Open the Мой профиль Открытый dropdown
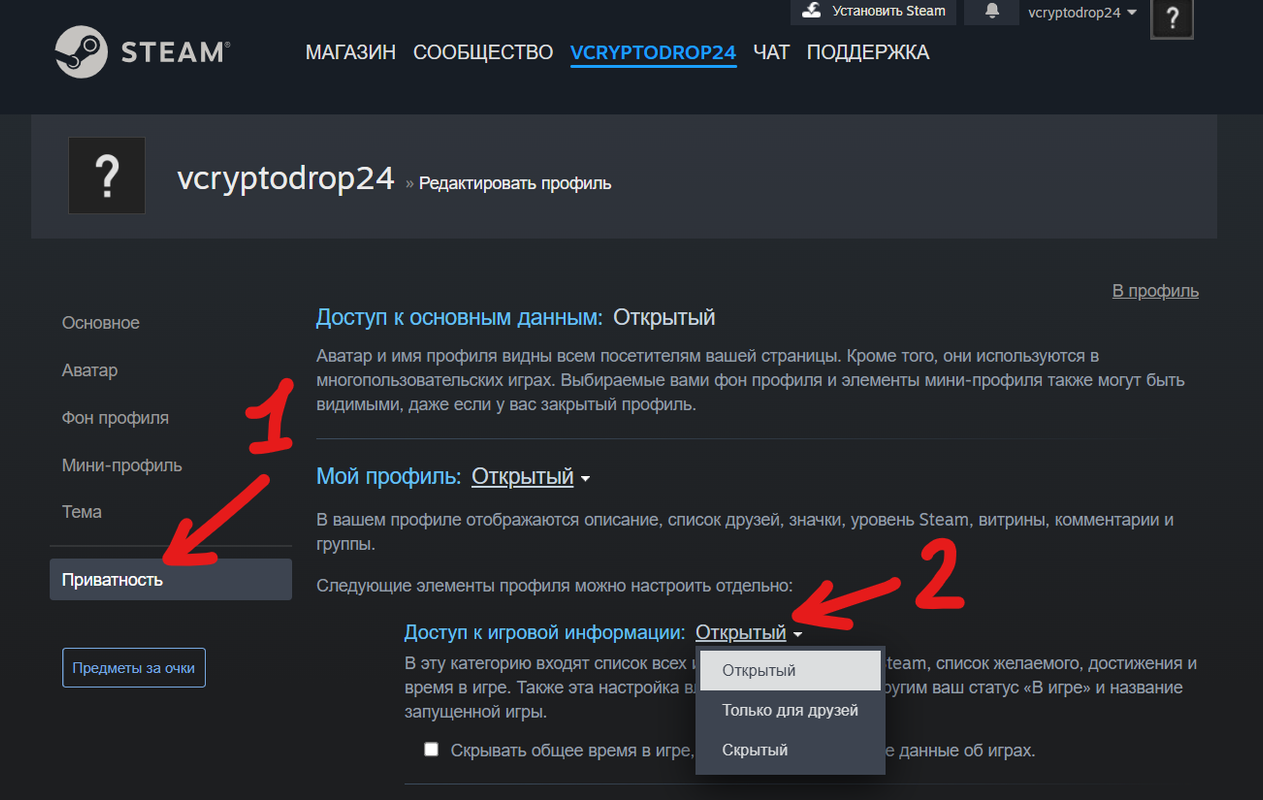Viewport: 1263px width, 800px height. point(530,477)
